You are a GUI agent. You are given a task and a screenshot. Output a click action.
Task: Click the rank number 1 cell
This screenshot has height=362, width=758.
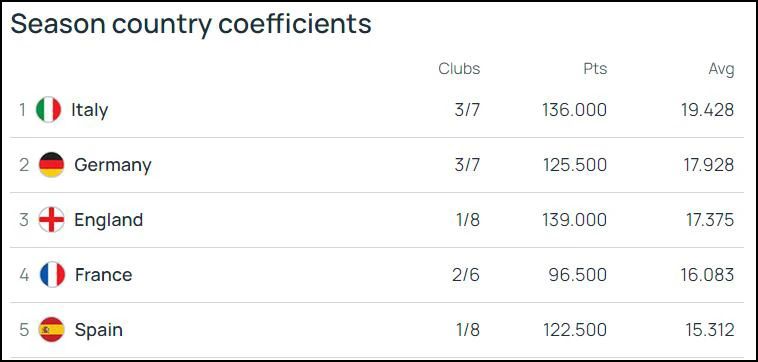23,110
